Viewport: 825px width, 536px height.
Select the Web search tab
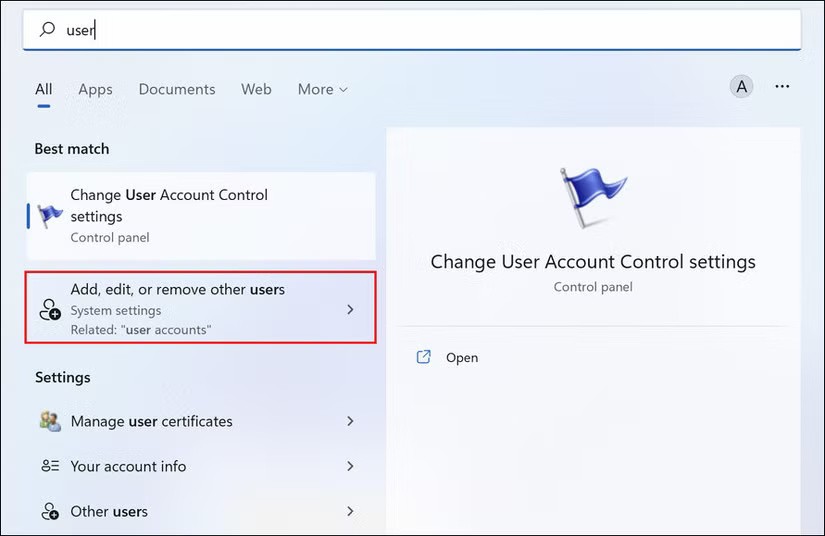coord(256,89)
